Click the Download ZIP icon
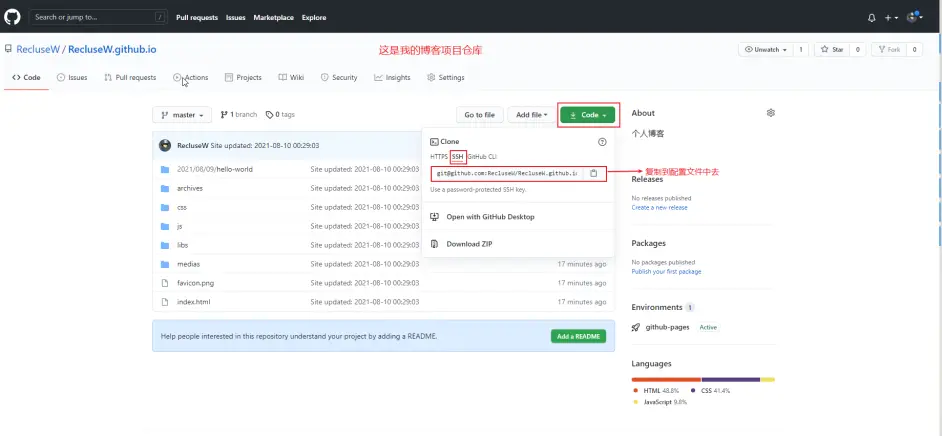Image resolution: width=942 pixels, height=436 pixels. pyautogui.click(x=435, y=244)
